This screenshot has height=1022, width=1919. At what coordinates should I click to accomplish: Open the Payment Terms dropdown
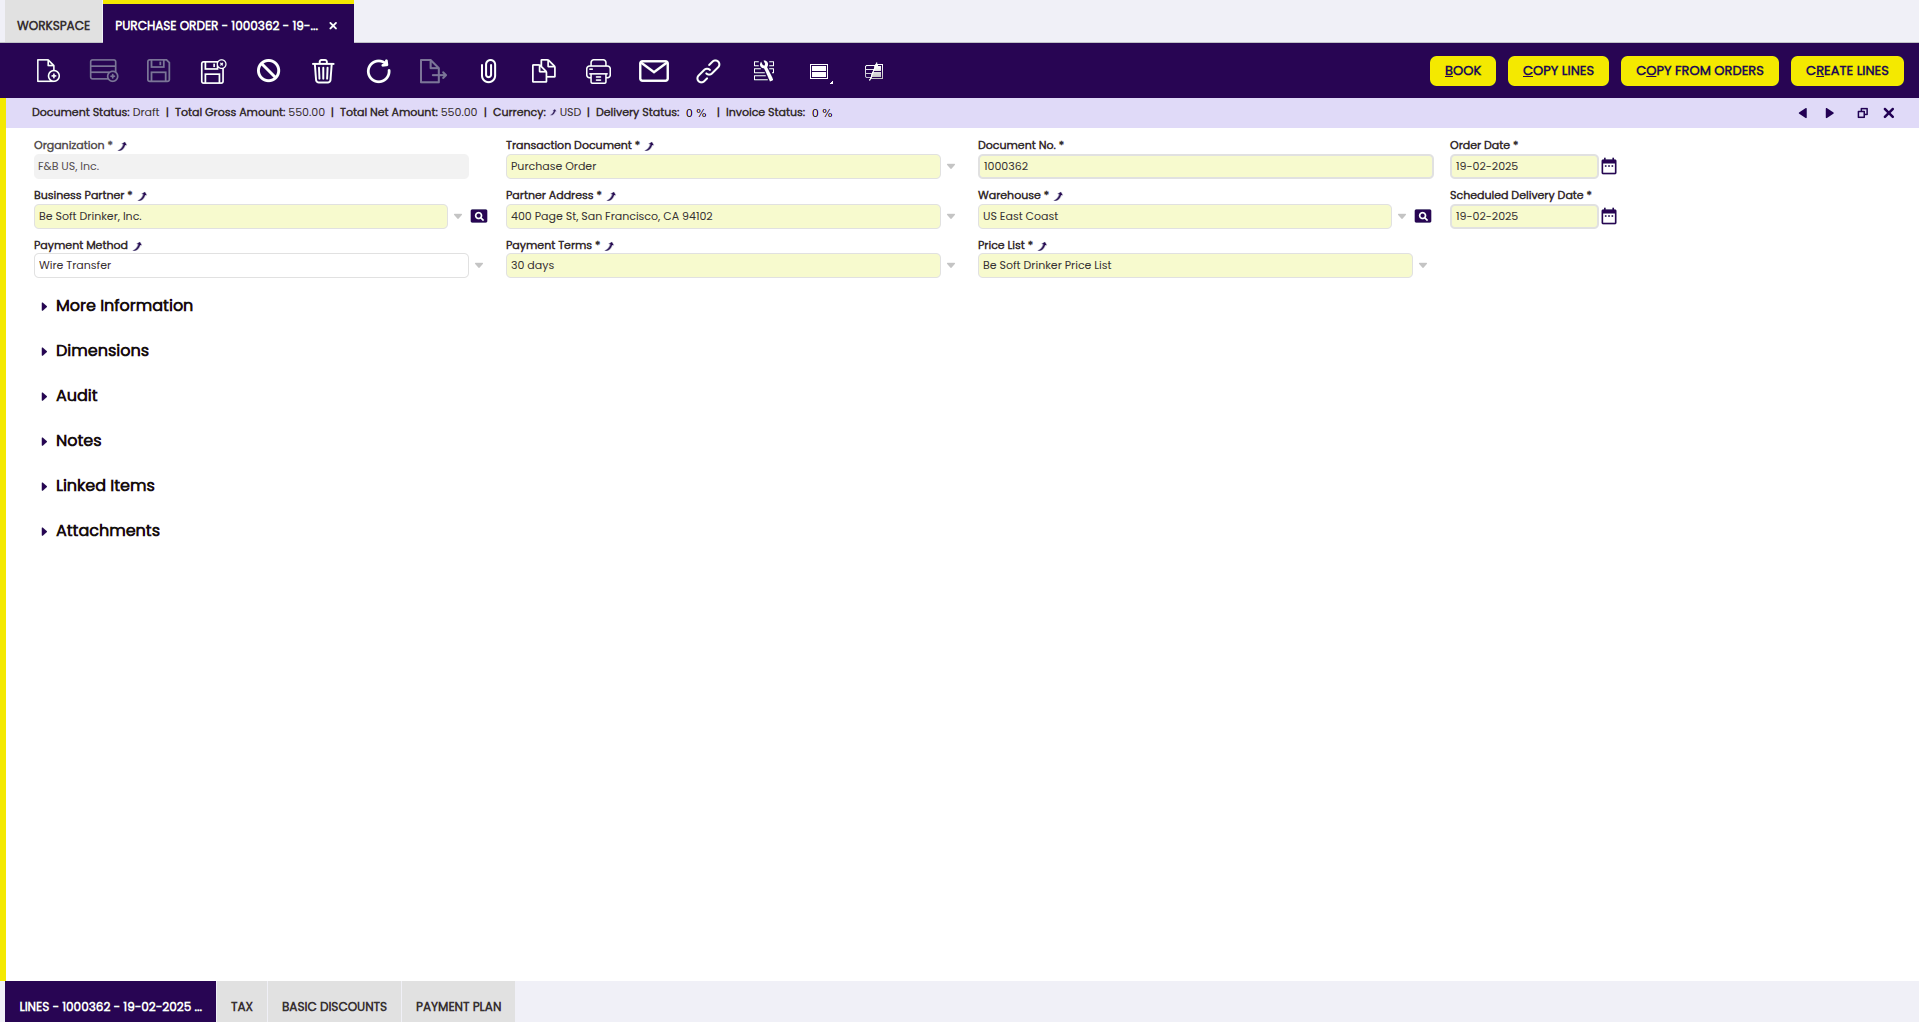click(951, 265)
